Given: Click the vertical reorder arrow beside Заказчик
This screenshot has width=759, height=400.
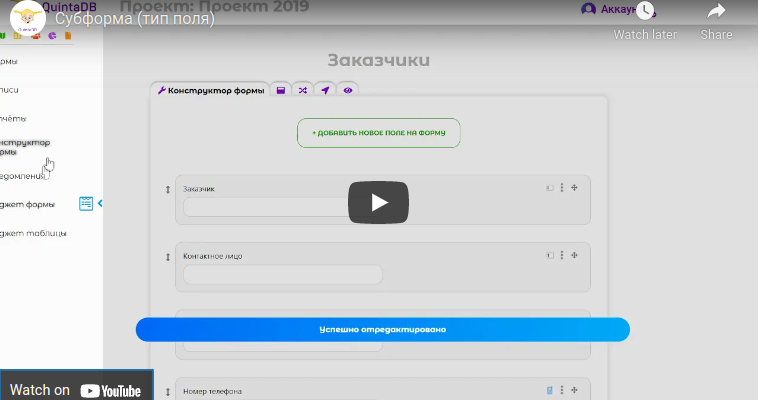Looking at the screenshot, I should pyautogui.click(x=167, y=190).
